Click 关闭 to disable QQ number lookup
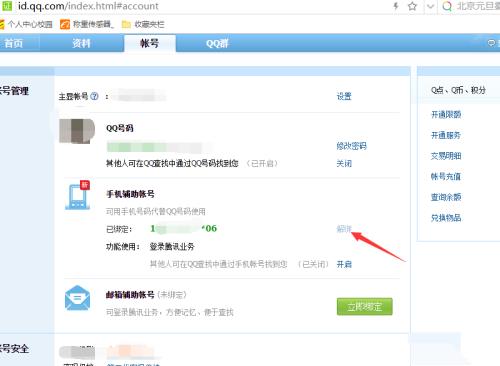500x366 pixels. tap(344, 163)
